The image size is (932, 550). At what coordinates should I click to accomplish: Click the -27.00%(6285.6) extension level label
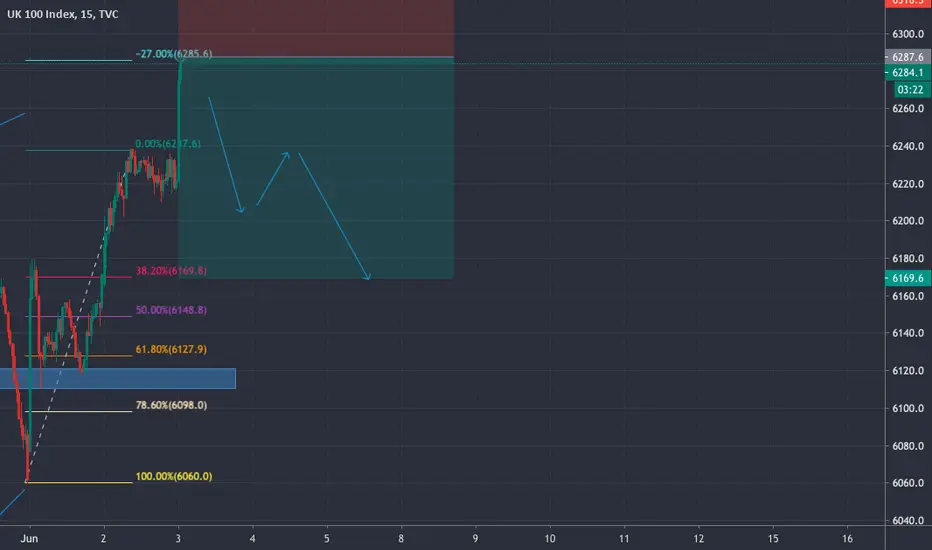tap(174, 54)
